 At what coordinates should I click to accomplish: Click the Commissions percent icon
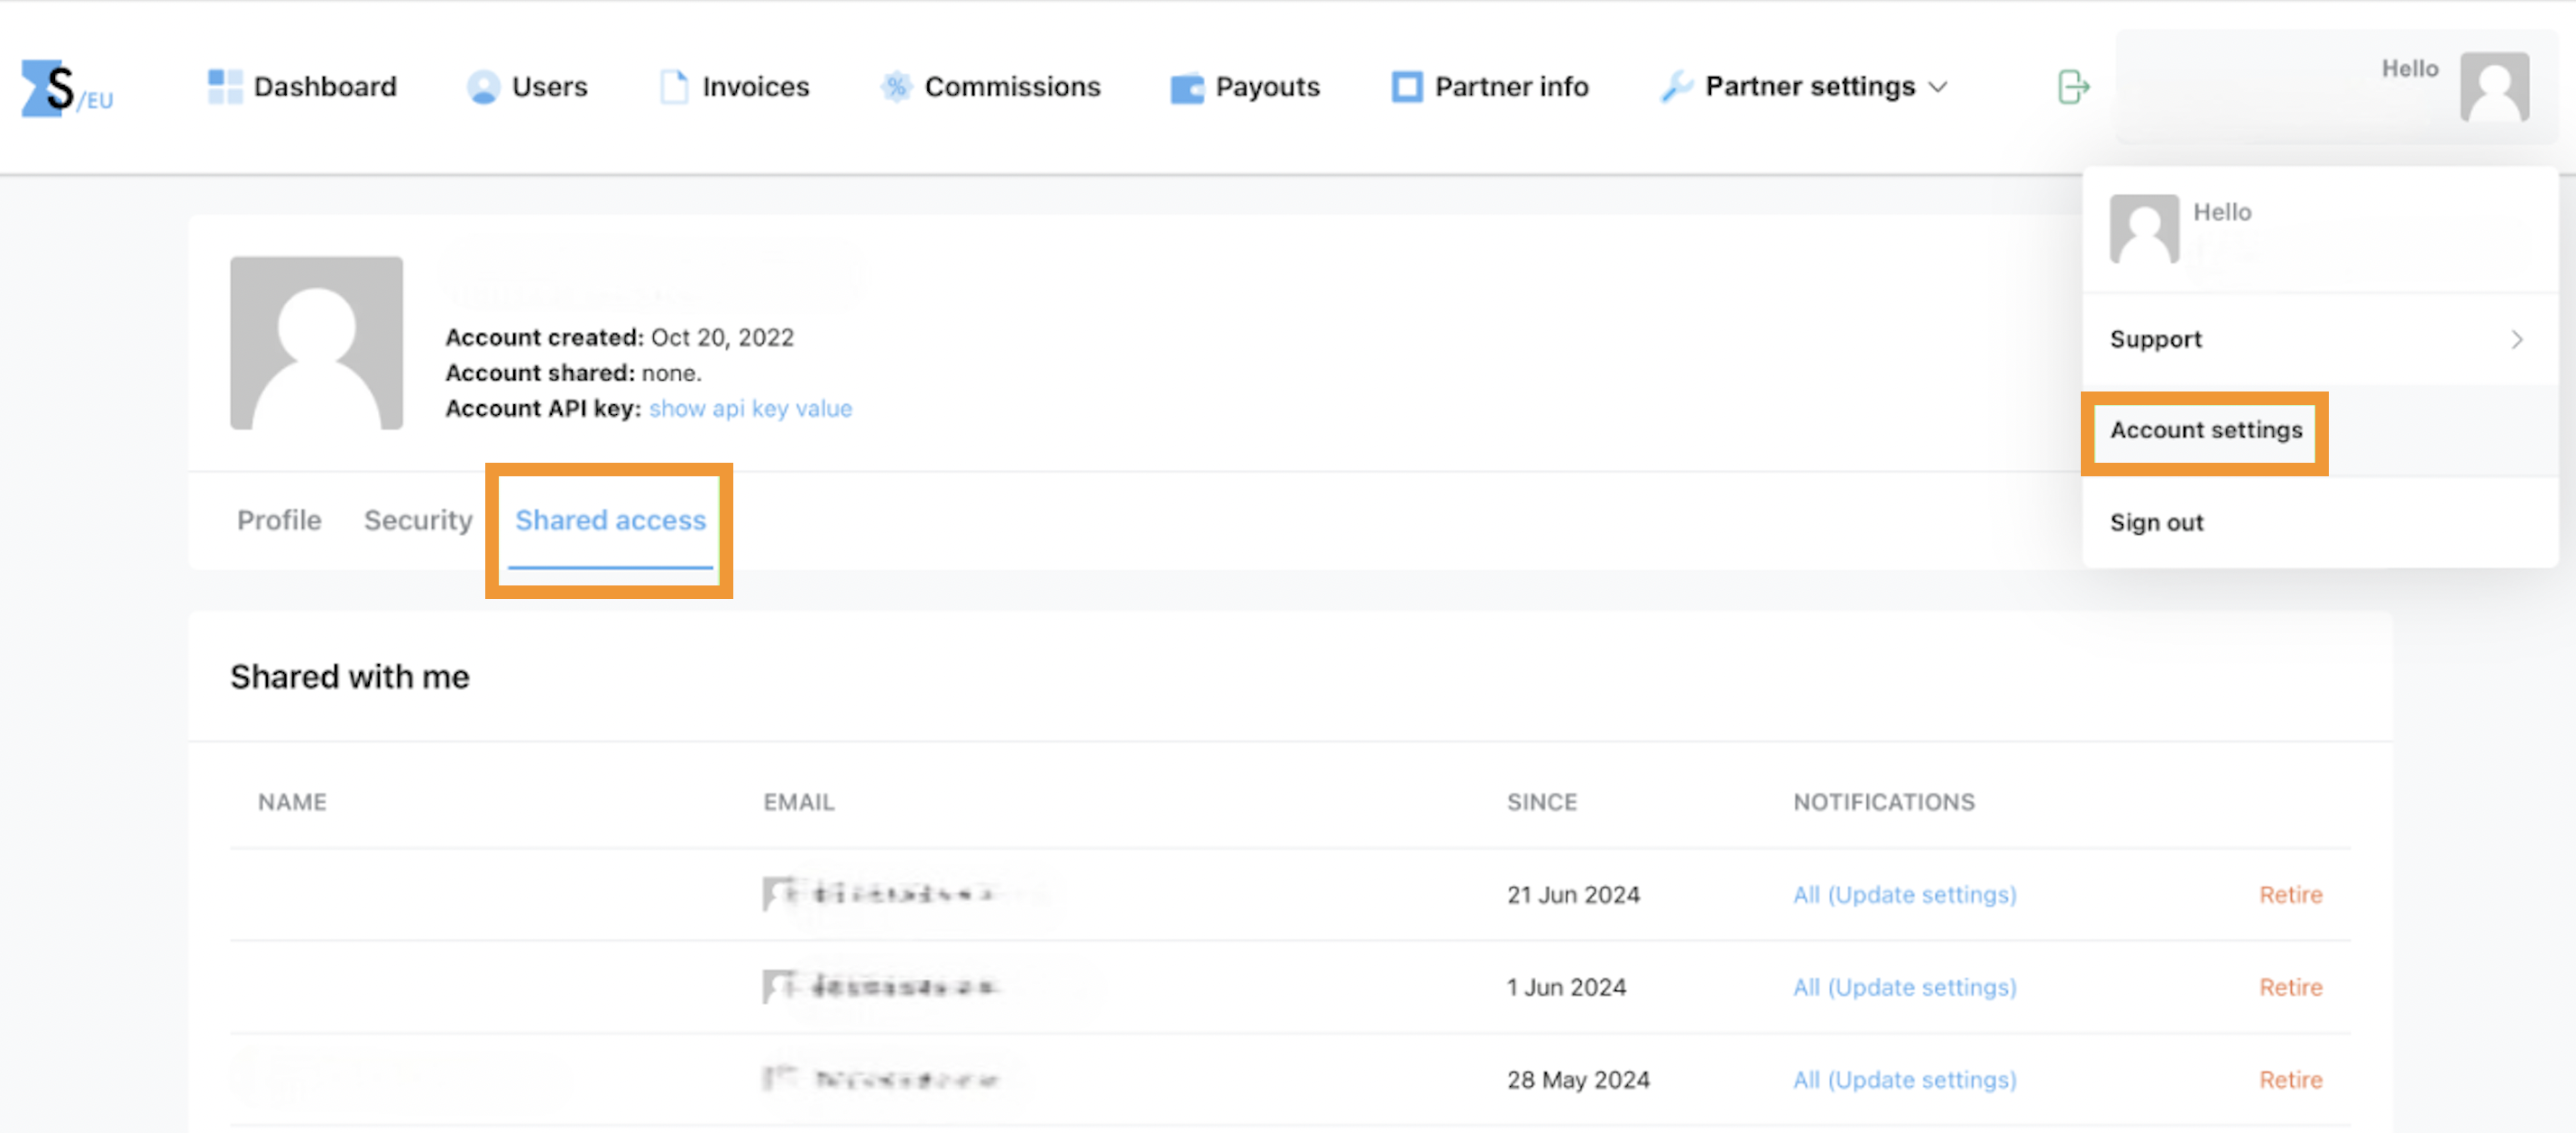[896, 87]
